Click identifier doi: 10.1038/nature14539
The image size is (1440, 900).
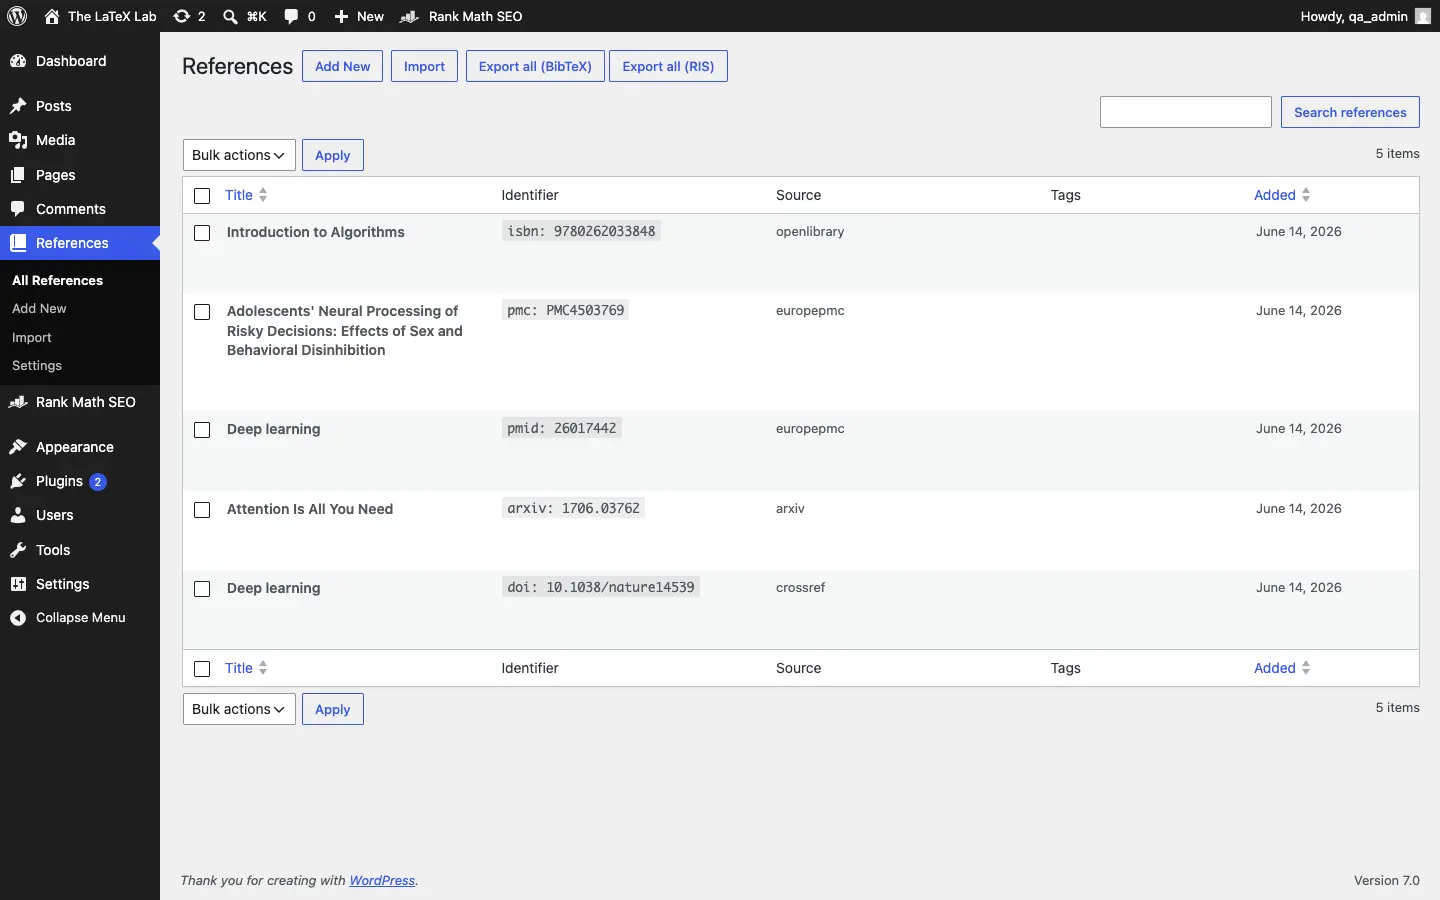(x=601, y=587)
